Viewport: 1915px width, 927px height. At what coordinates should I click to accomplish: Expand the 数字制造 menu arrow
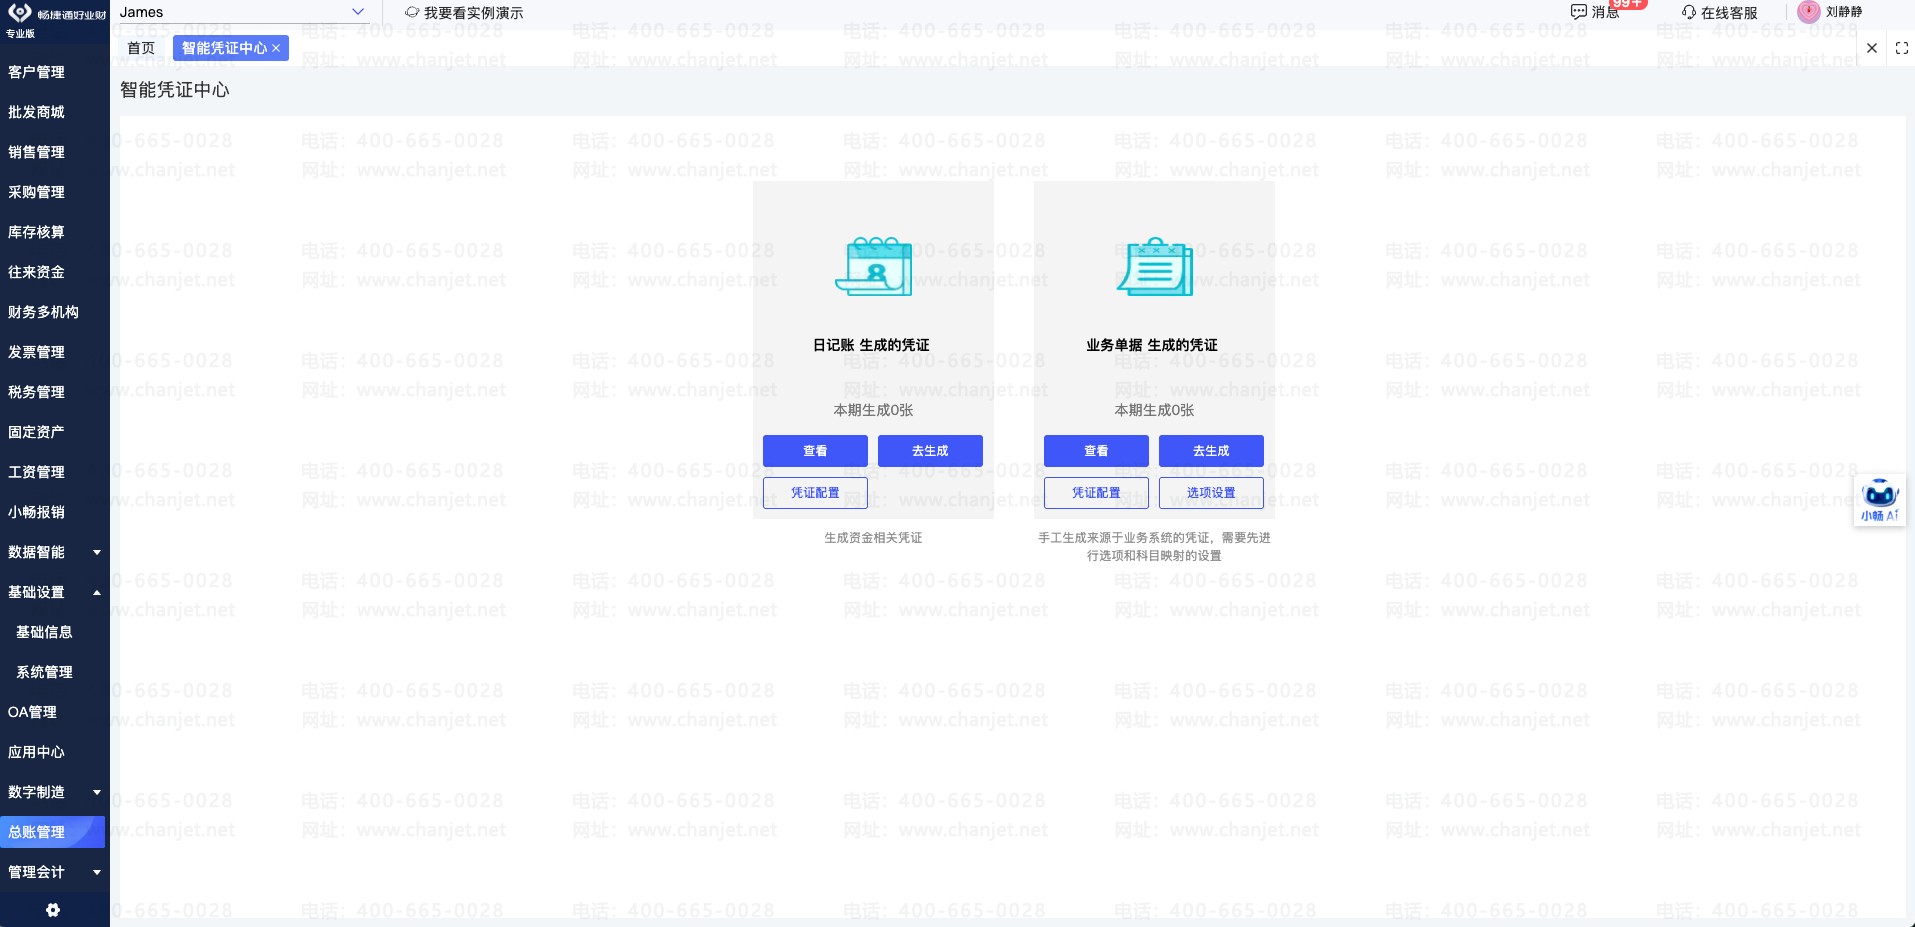click(97, 792)
